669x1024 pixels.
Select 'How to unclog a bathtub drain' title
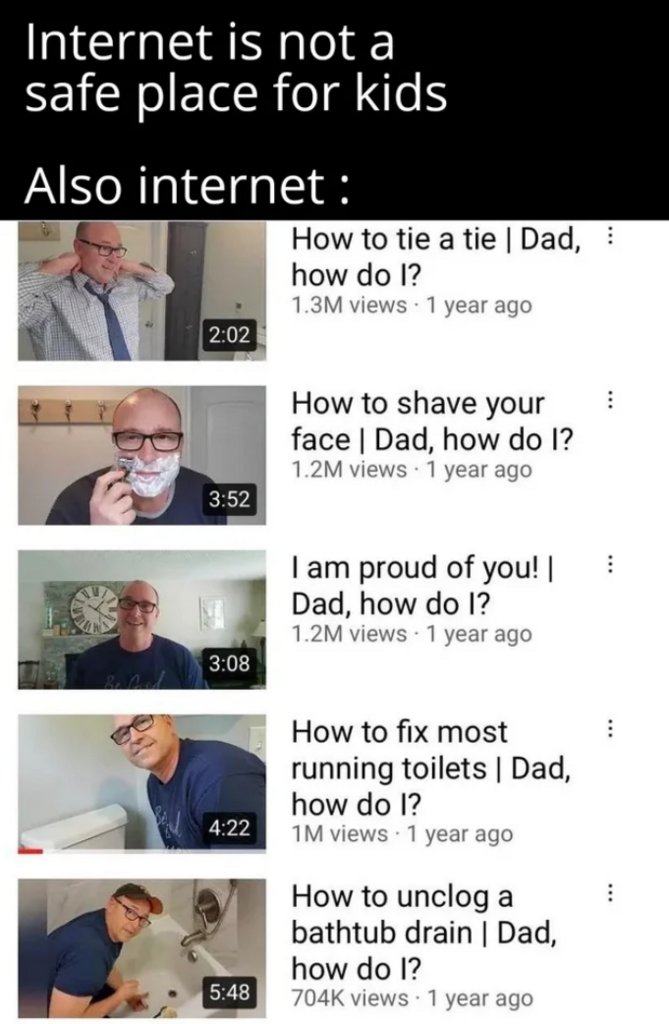424,932
